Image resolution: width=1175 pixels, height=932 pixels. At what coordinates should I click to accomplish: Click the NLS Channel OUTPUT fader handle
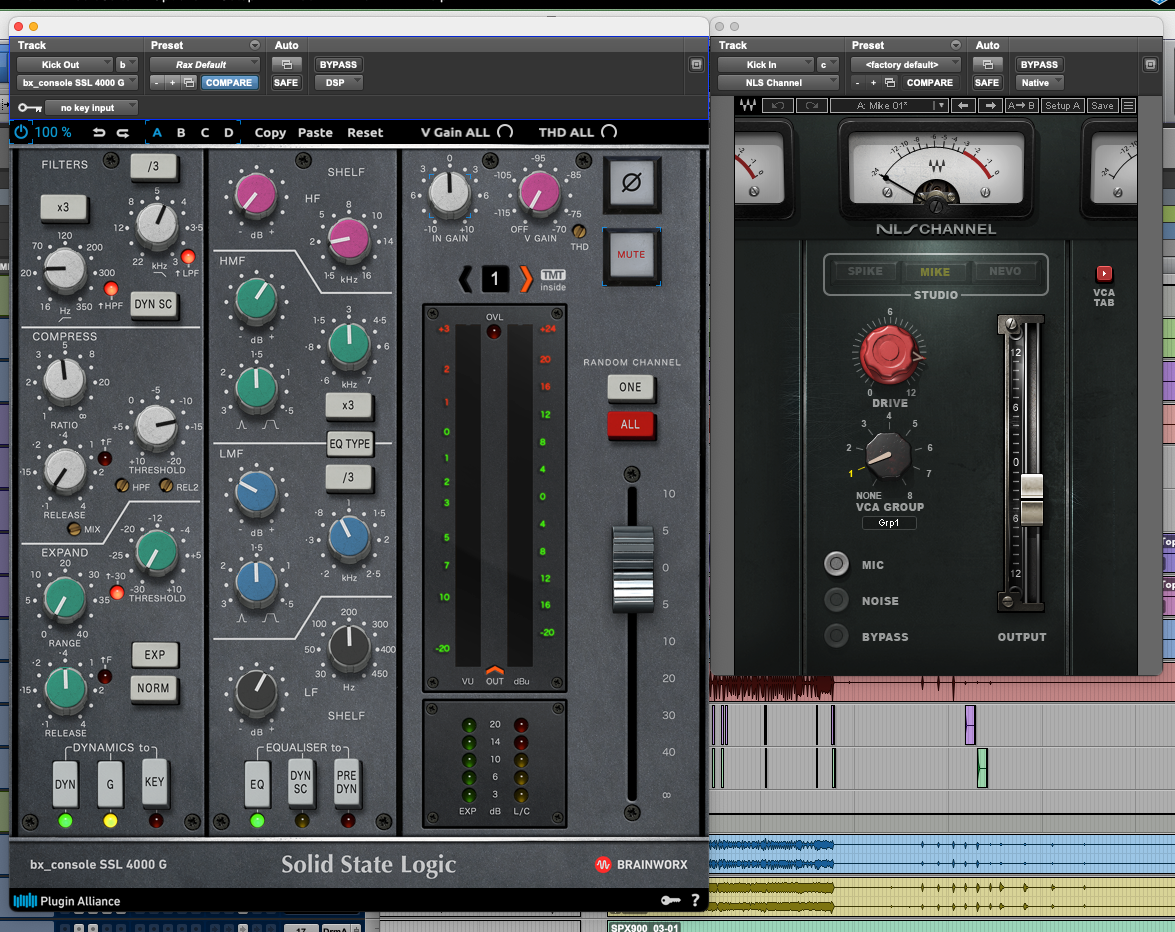1032,499
